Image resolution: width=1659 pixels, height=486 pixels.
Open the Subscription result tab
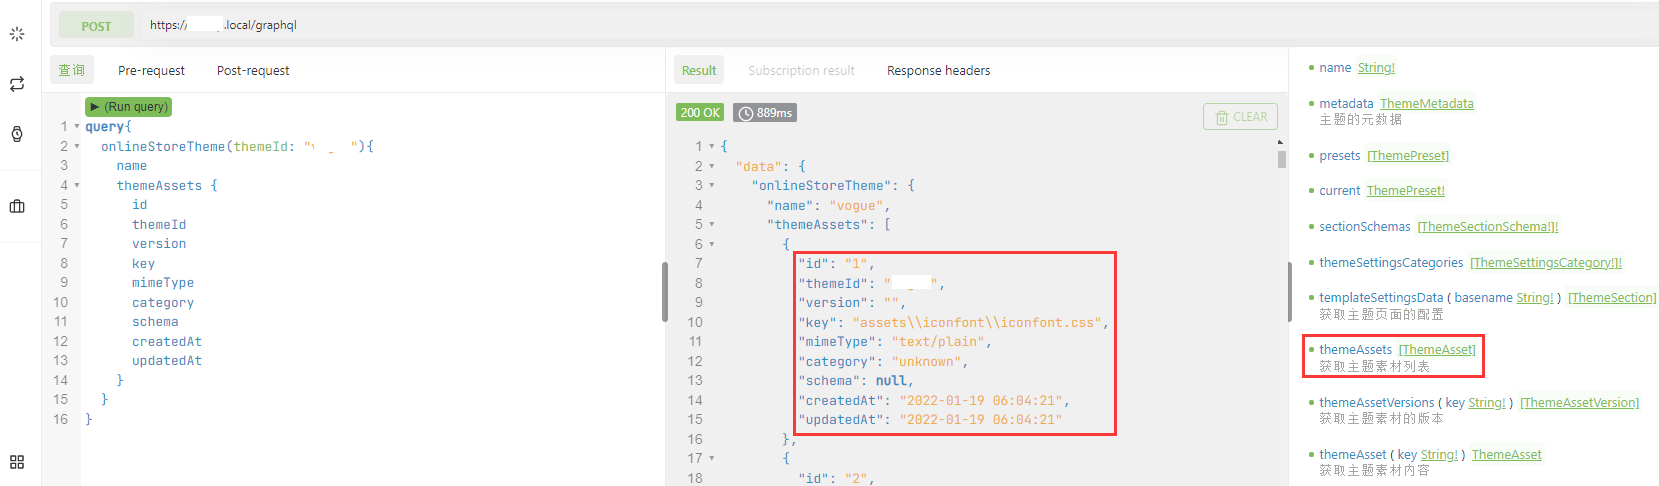(801, 71)
